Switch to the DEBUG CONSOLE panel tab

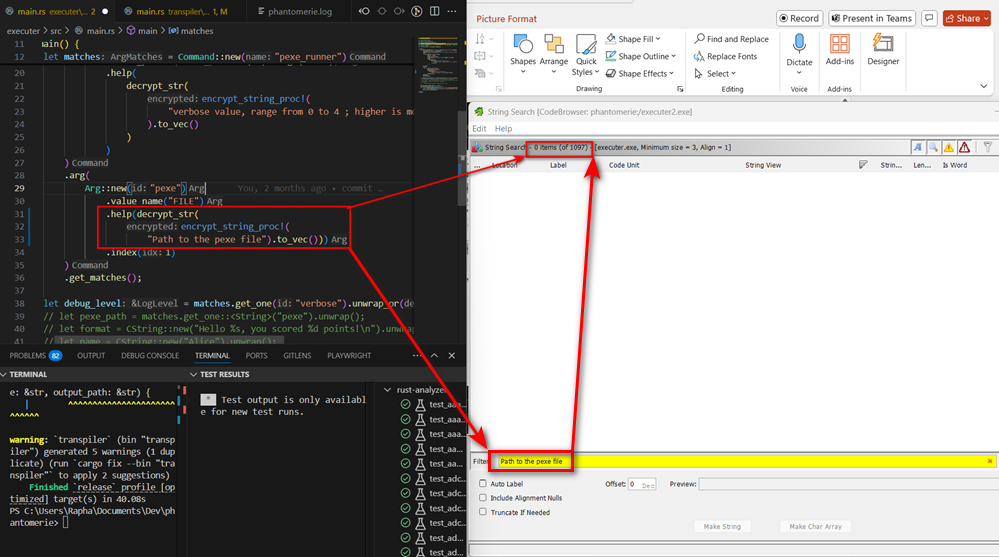coord(149,355)
